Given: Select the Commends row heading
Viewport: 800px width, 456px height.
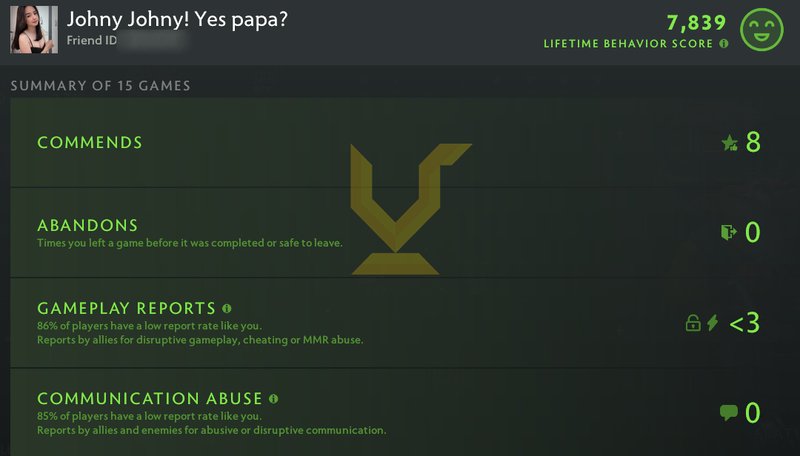Looking at the screenshot, I should (x=90, y=142).
